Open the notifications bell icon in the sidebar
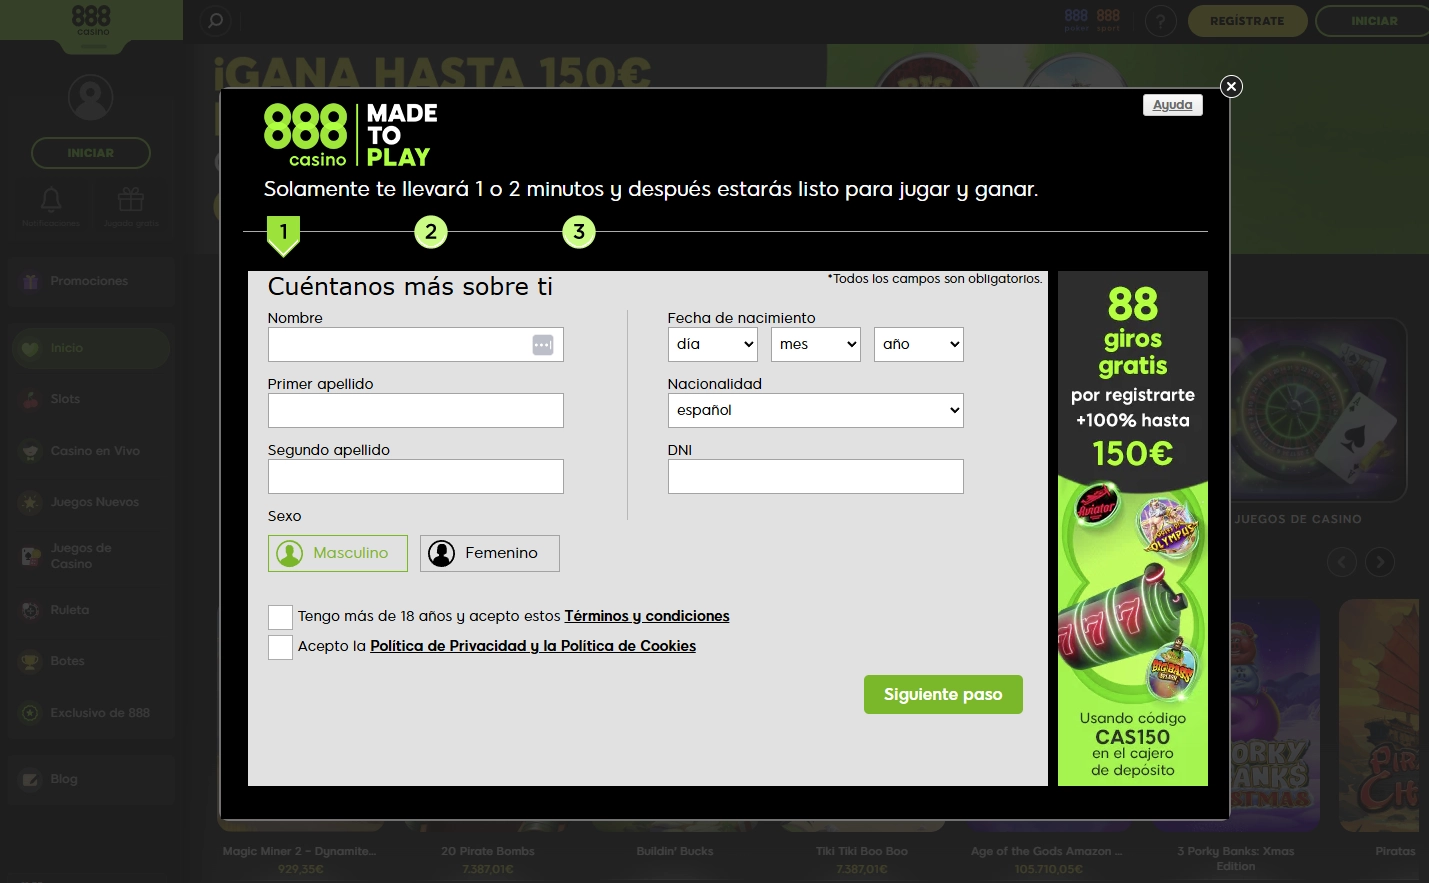The width and height of the screenshot is (1429, 883). click(51, 200)
